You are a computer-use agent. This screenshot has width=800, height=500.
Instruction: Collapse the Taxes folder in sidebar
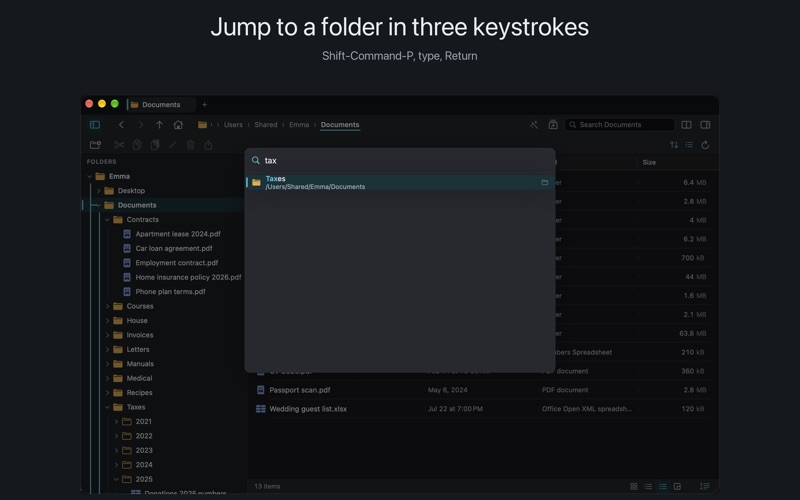coord(108,407)
